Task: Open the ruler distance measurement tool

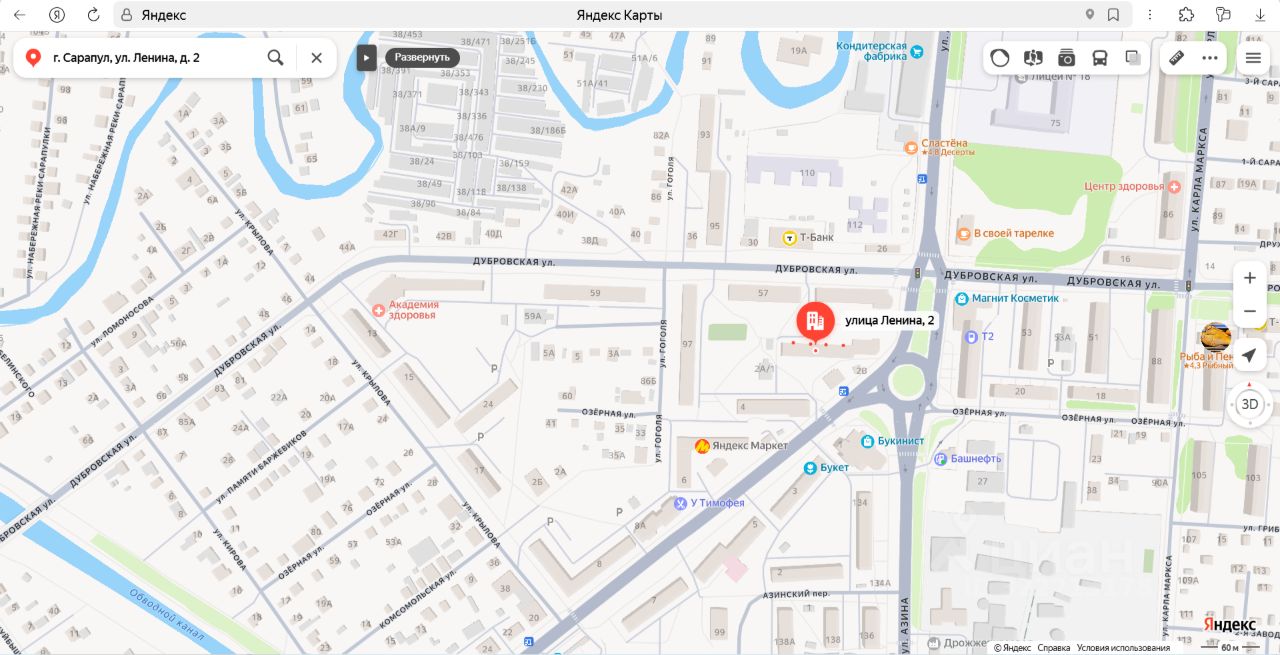Action: (1177, 57)
